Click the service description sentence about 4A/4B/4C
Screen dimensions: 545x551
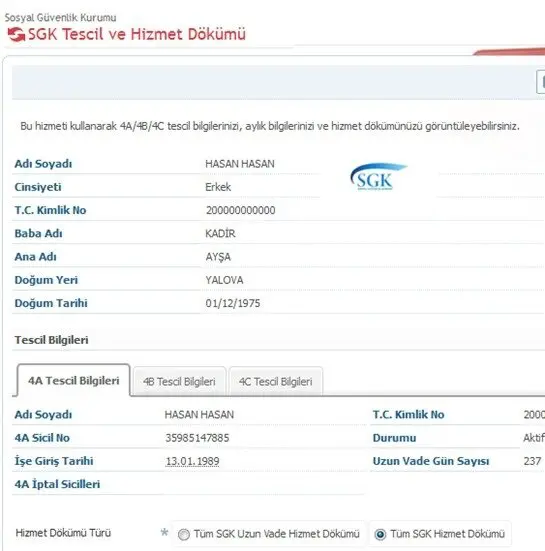tap(270, 126)
